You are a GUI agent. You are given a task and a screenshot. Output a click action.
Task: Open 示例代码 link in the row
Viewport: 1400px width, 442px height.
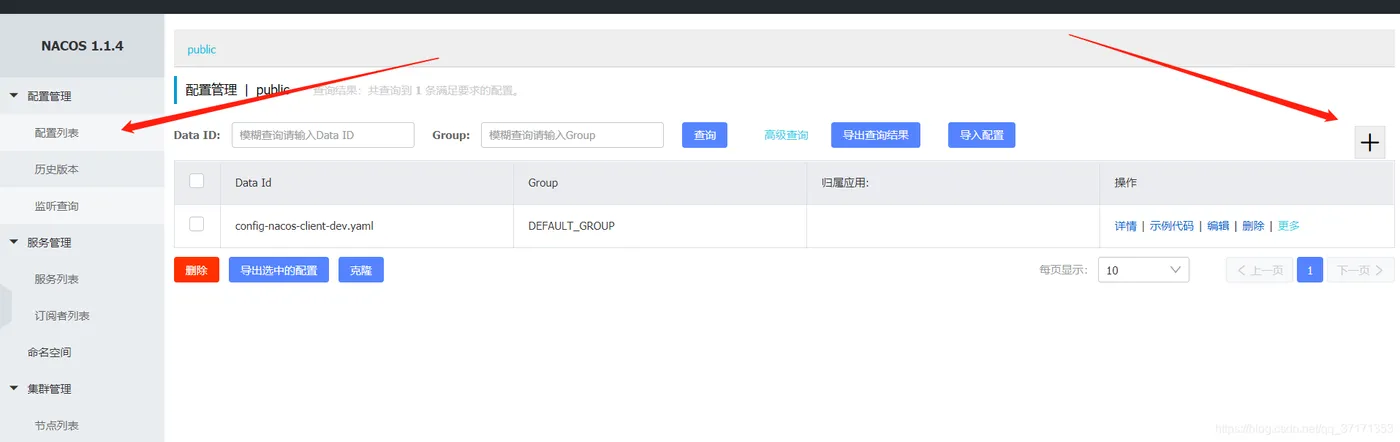(x=1172, y=226)
